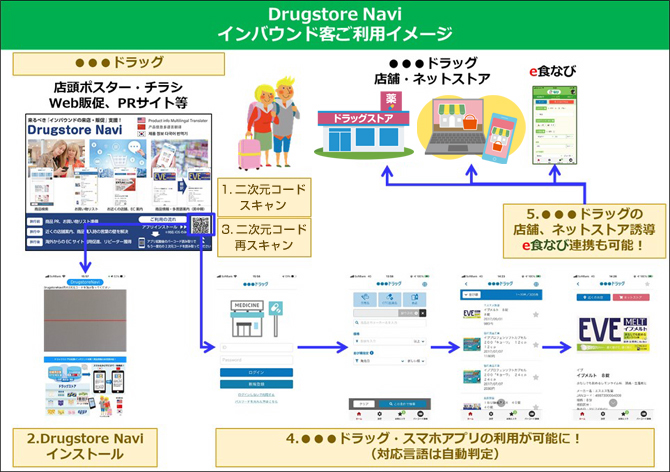Click the Chinese flag on the poster
The height and width of the screenshot is (472, 670).
141,127
